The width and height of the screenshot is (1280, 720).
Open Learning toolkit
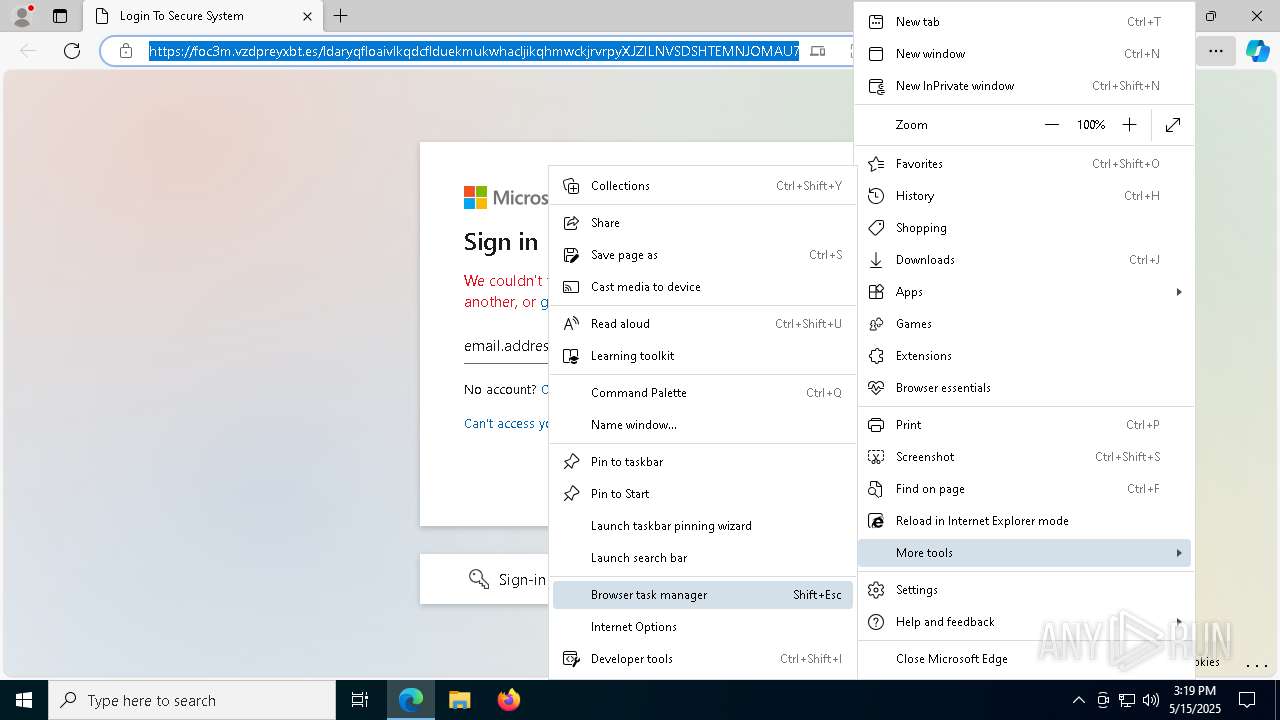pyautogui.click(x=703, y=356)
